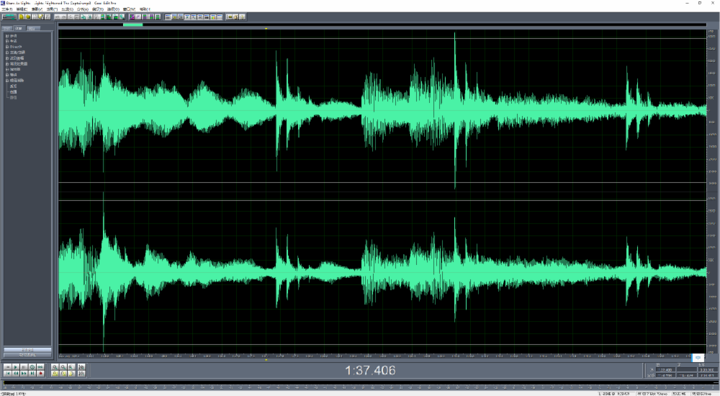Open the 生成 (Generate) menu

(68, 9)
